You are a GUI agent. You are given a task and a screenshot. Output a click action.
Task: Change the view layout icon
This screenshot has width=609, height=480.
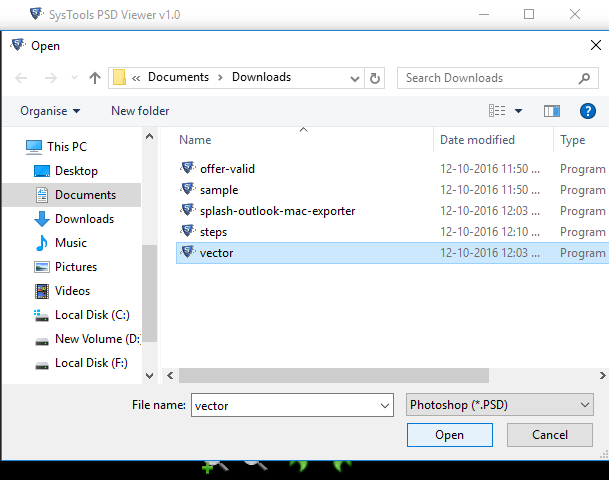pyautogui.click(x=497, y=111)
